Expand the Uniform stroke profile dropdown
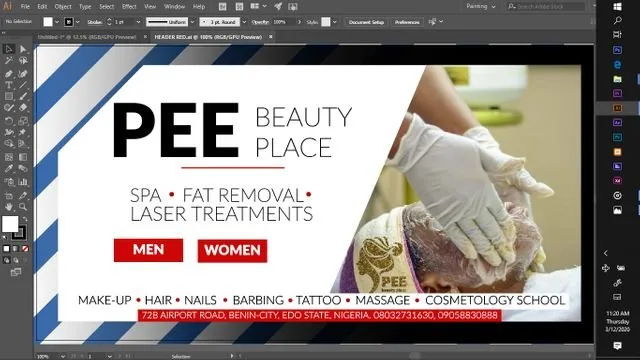Screen dimensions: 640x360 [x=192, y=22]
